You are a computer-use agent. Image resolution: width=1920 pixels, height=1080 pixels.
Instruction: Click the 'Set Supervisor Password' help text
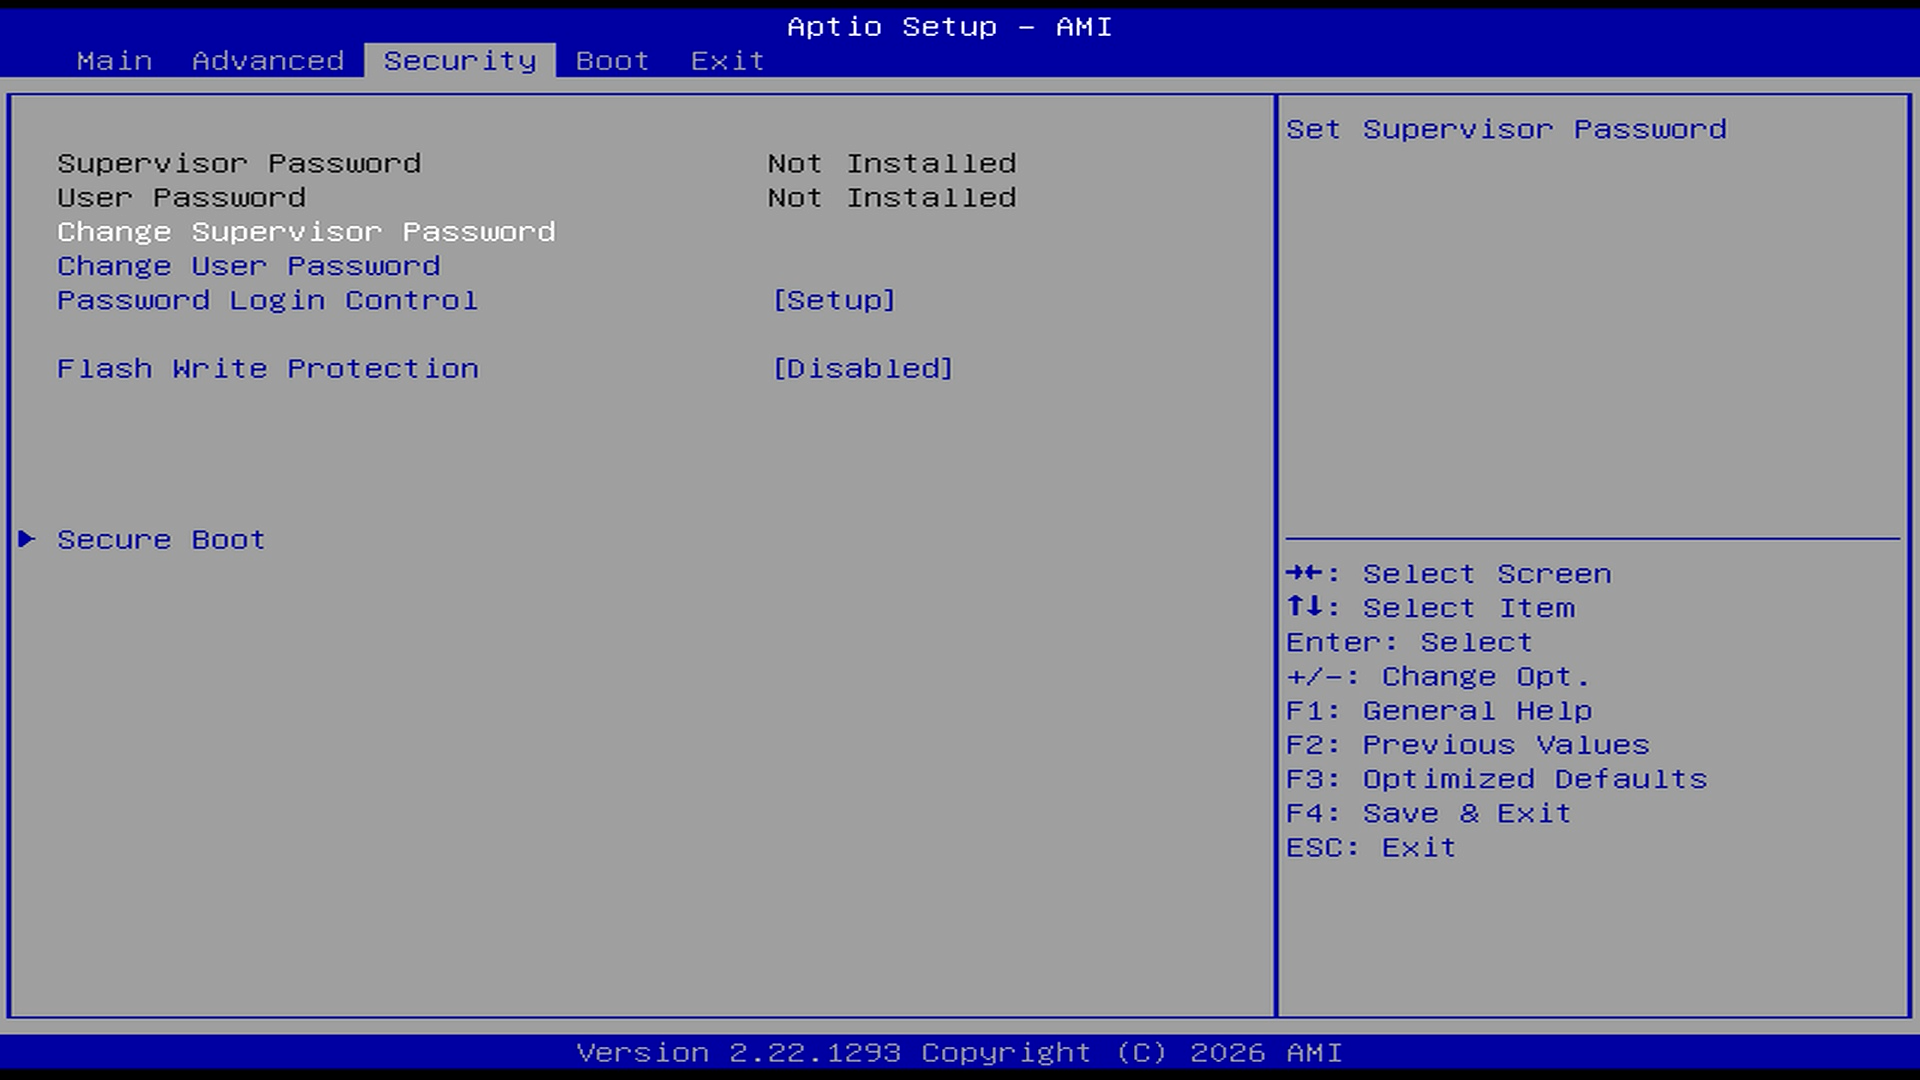pyautogui.click(x=1506, y=130)
